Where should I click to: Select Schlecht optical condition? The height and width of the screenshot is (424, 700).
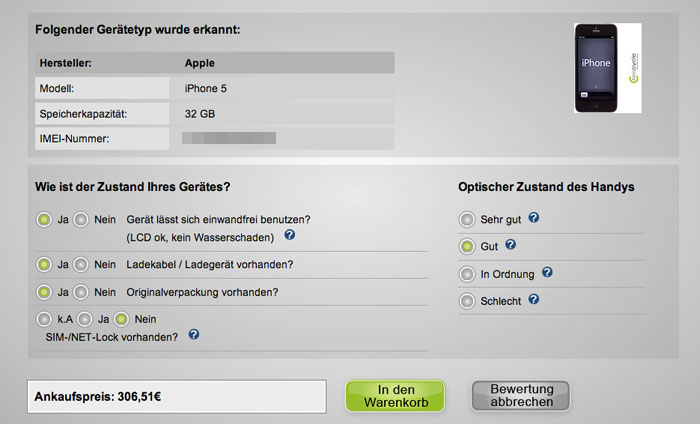point(467,301)
